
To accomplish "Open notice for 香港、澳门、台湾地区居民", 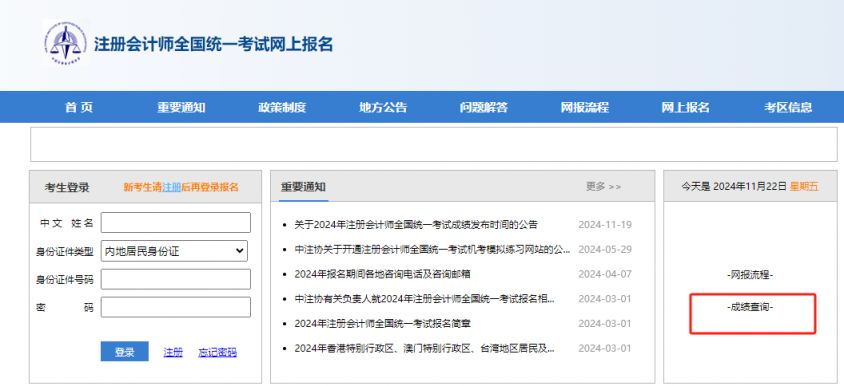I will (424, 348).
